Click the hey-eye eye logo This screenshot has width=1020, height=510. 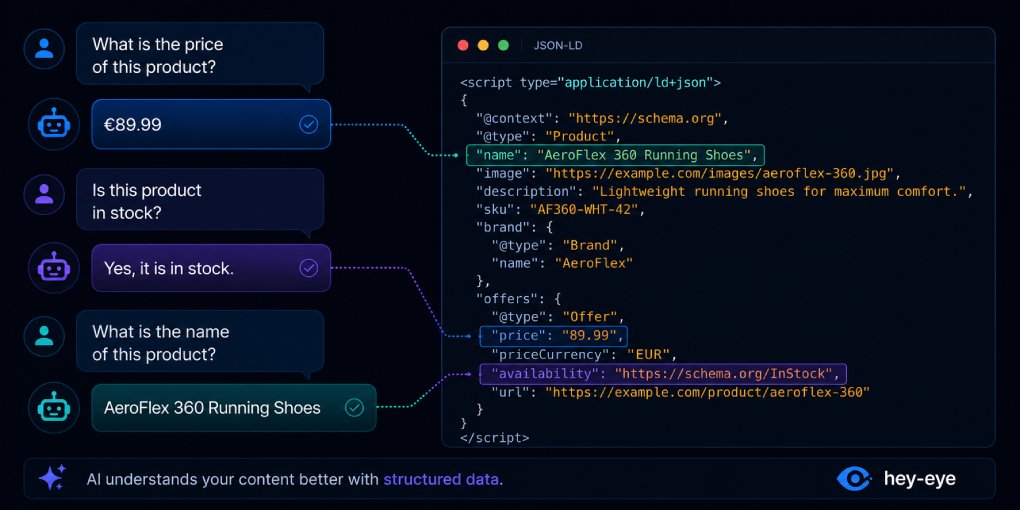coord(854,479)
